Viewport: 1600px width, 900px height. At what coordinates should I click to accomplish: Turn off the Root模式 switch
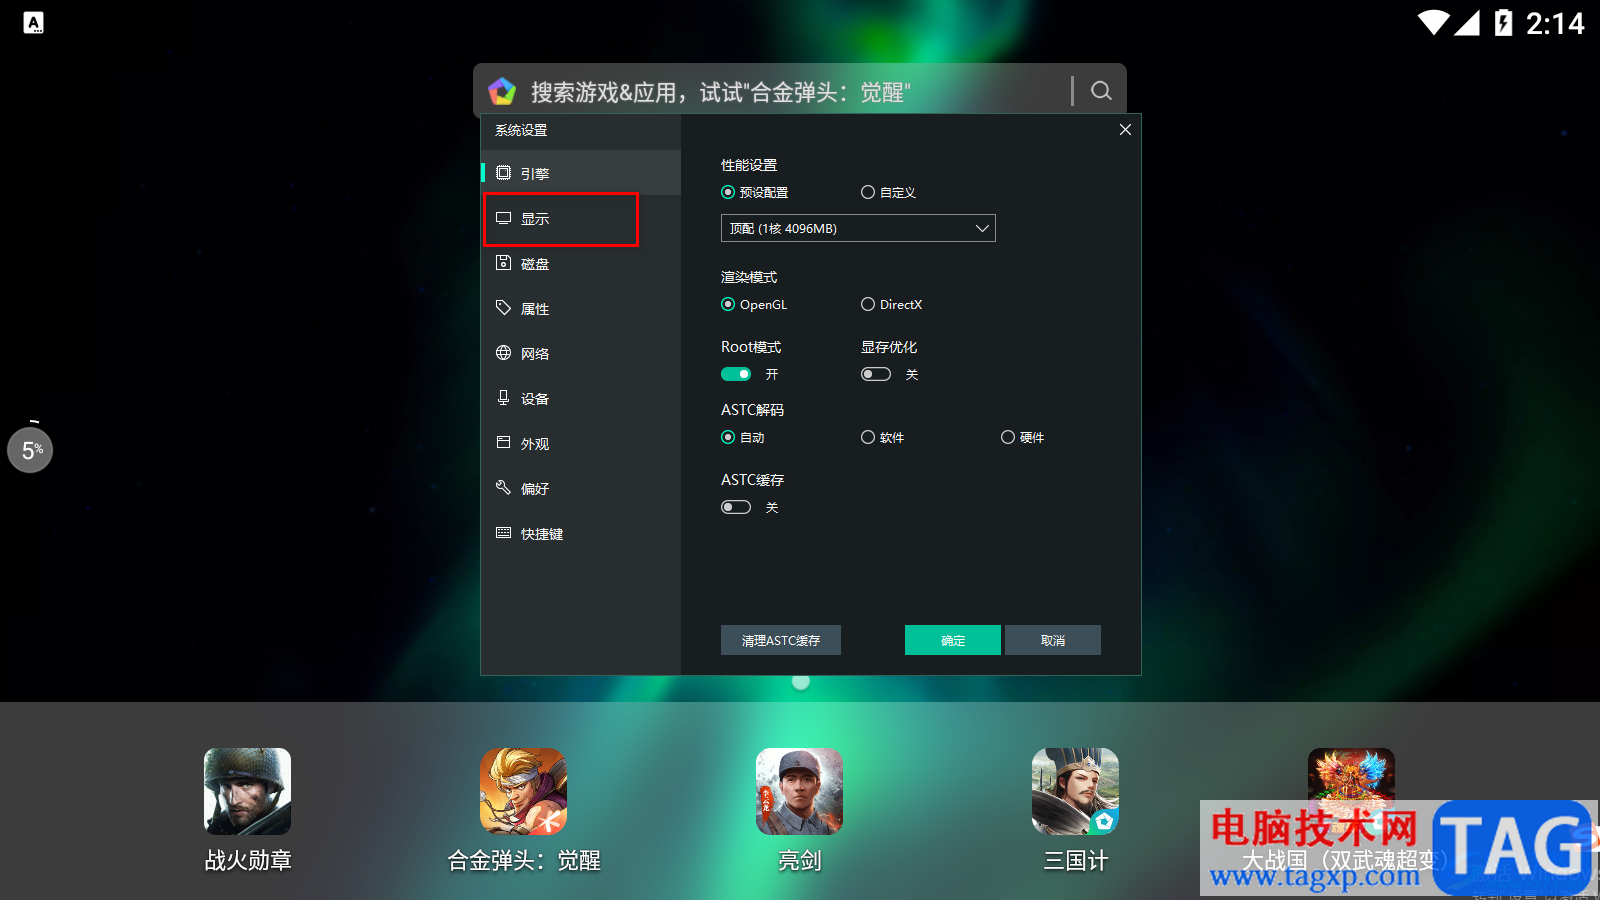[736, 374]
